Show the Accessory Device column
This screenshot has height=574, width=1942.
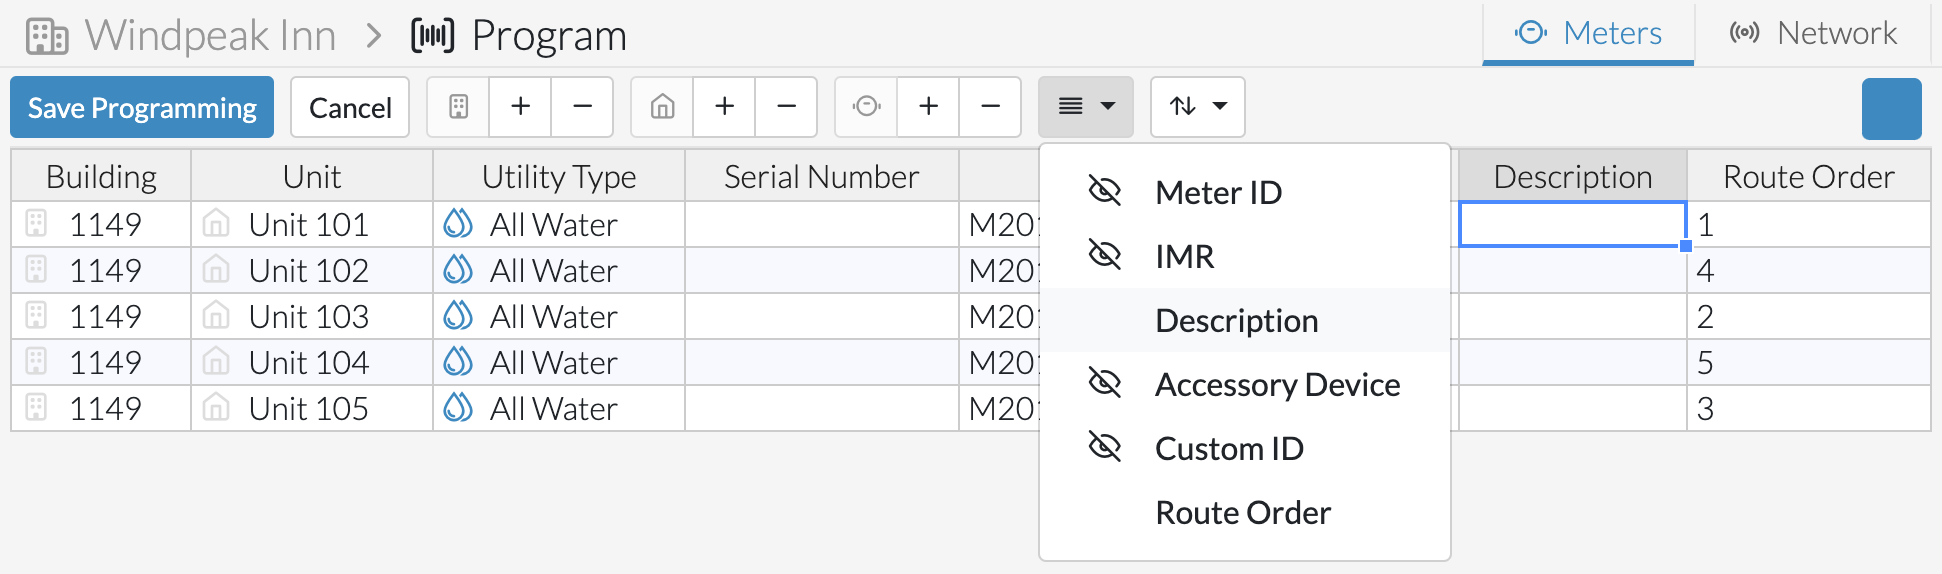(1245, 384)
